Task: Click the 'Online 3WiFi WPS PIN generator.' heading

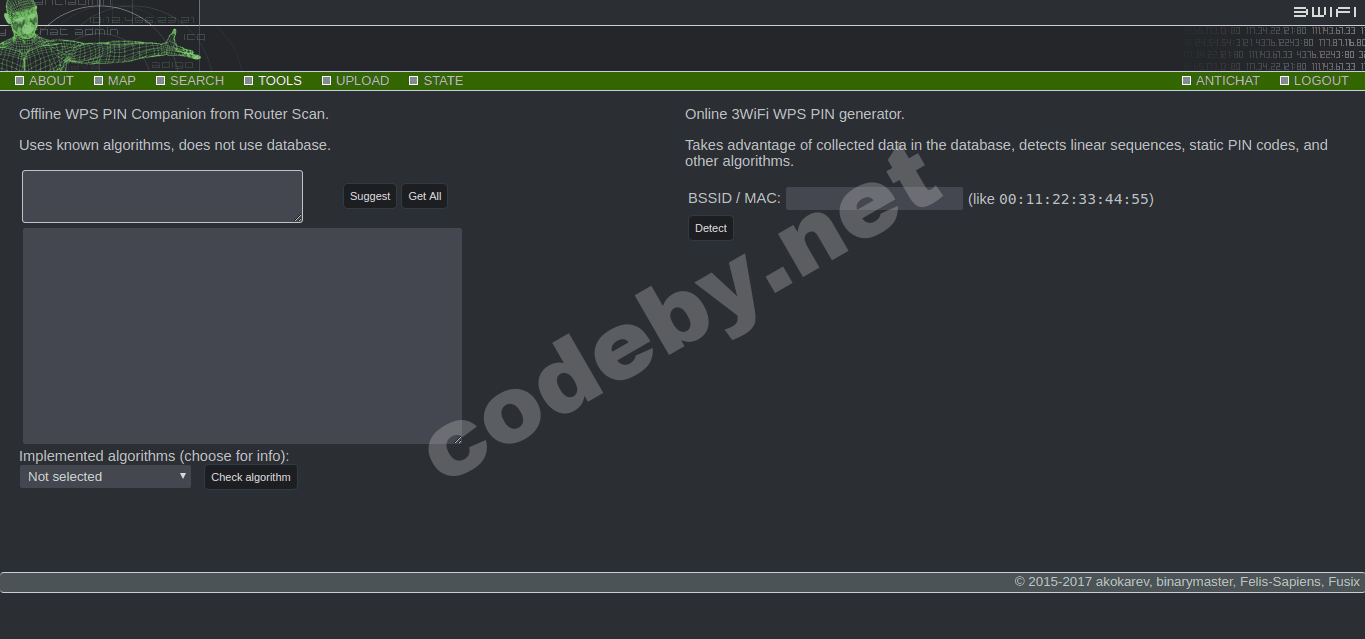Action: point(795,114)
